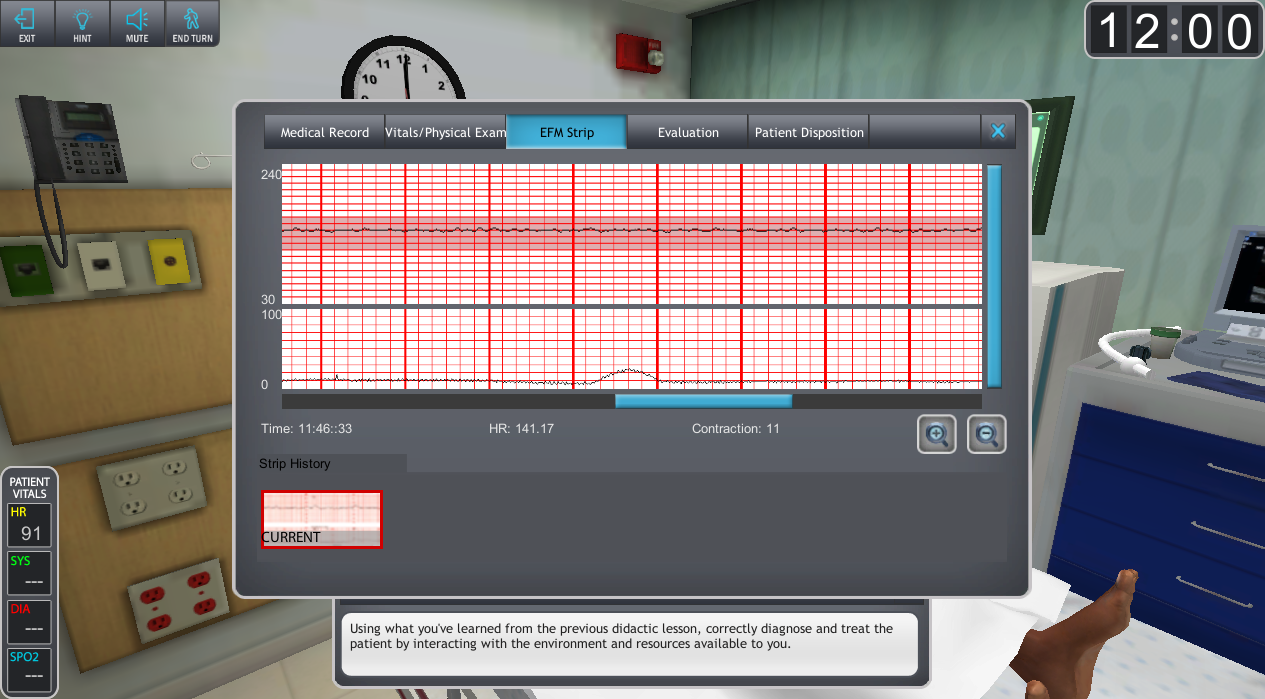Viewport: 1265px width, 699px height.
Task: Click the Exit icon
Action: click(x=26, y=24)
